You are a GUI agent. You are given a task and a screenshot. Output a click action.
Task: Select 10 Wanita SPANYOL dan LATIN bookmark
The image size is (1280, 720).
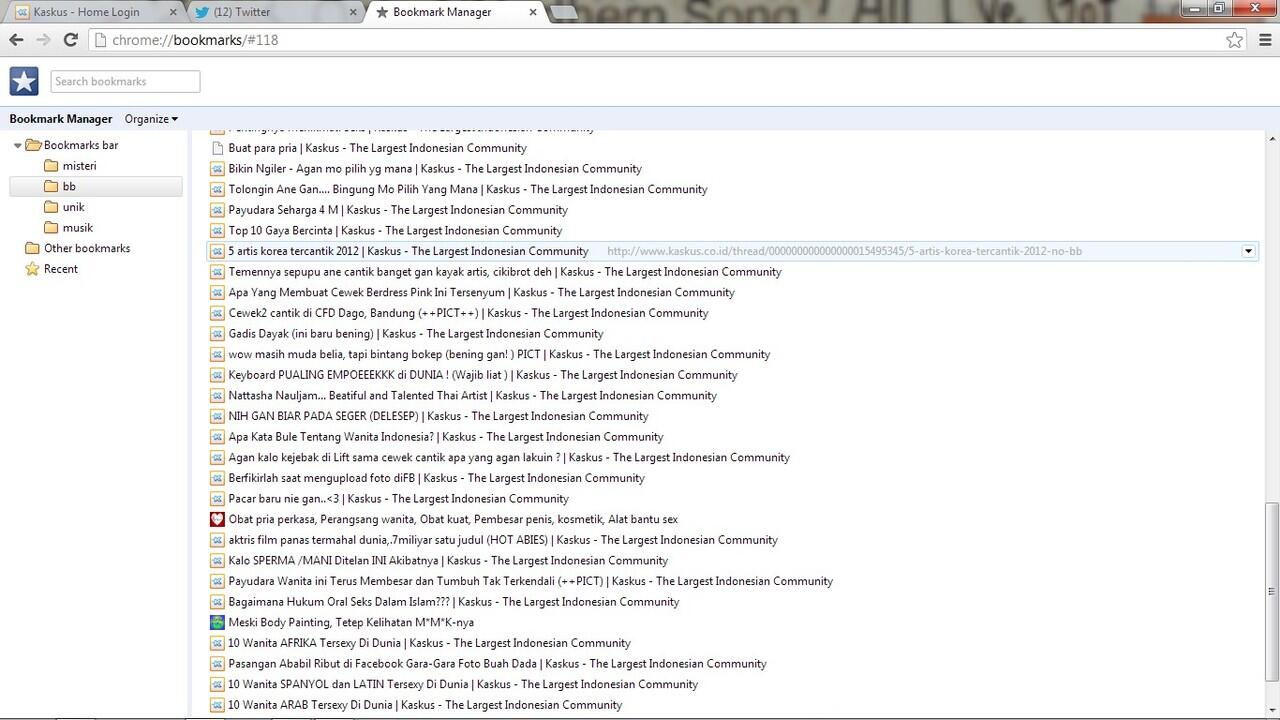[x=732, y=684]
